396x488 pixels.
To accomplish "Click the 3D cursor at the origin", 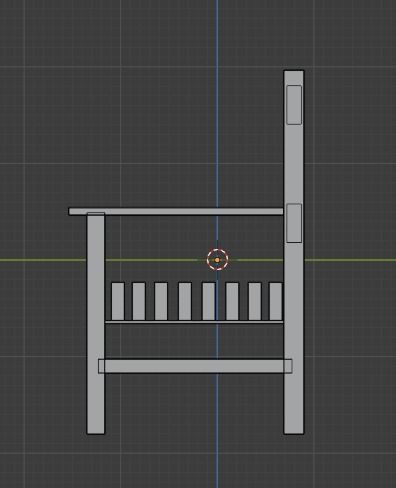I will pyautogui.click(x=217, y=260).
